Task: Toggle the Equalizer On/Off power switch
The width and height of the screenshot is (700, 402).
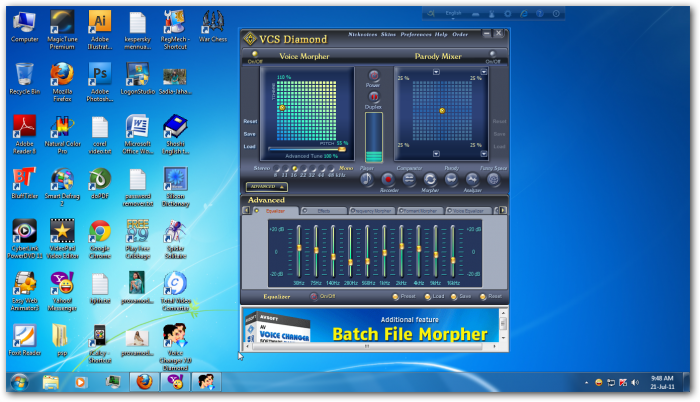Action: click(x=314, y=296)
